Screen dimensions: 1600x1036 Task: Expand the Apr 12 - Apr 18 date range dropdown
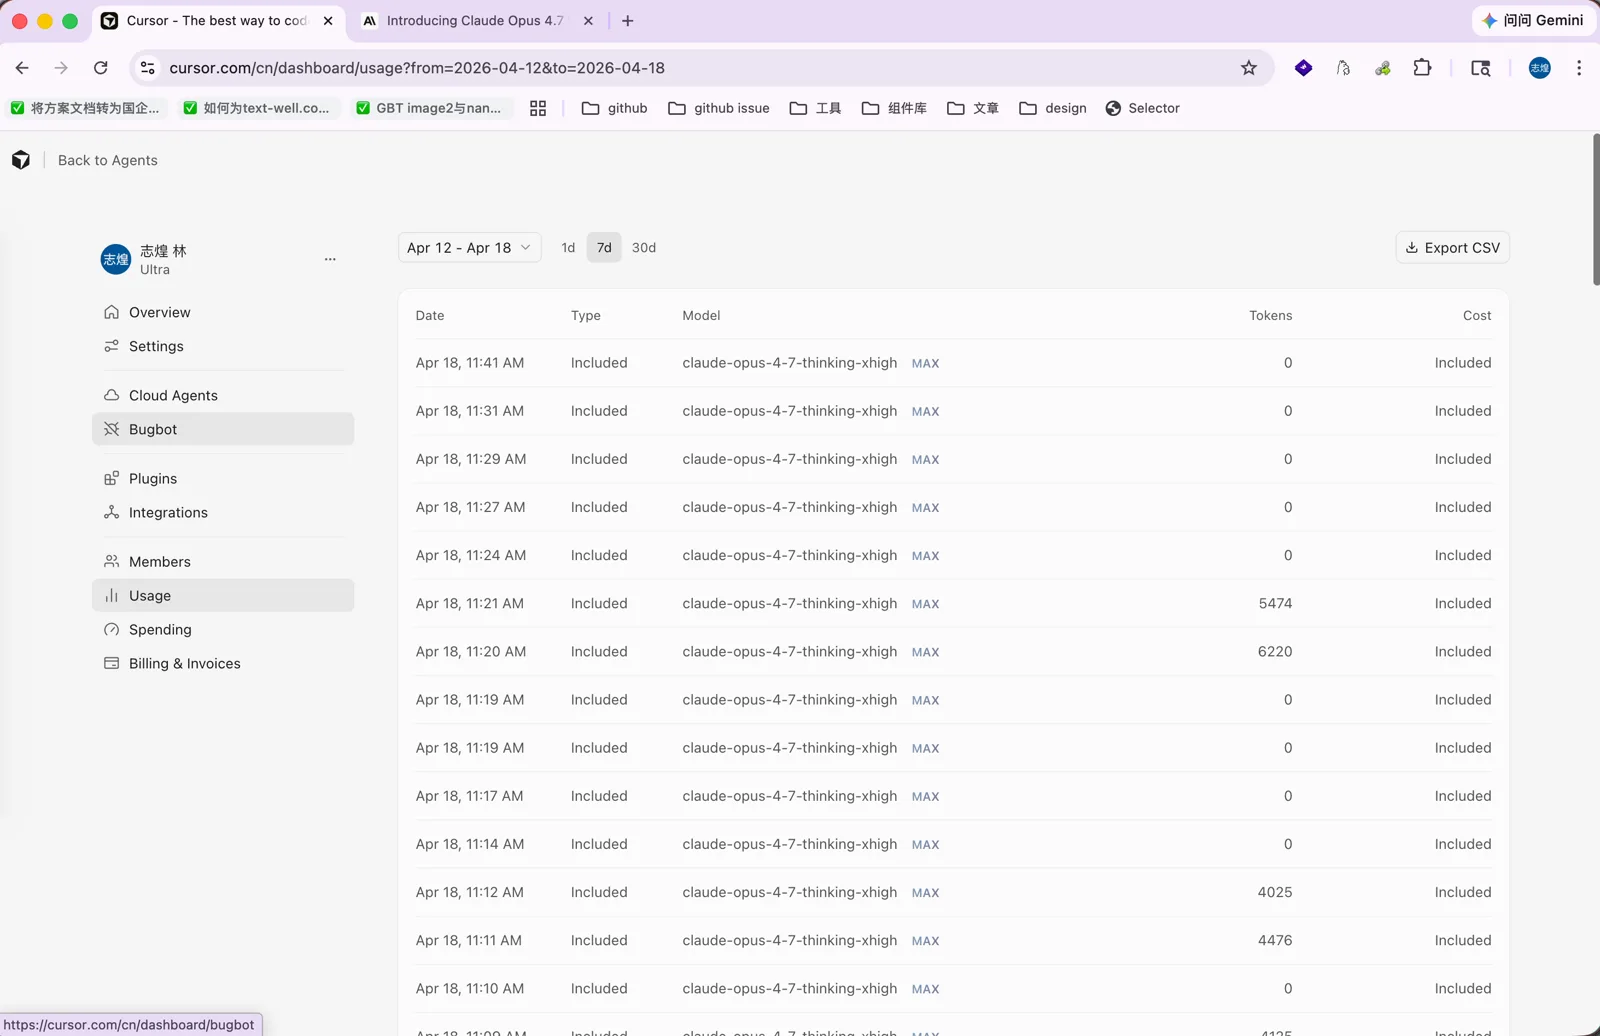click(x=469, y=248)
